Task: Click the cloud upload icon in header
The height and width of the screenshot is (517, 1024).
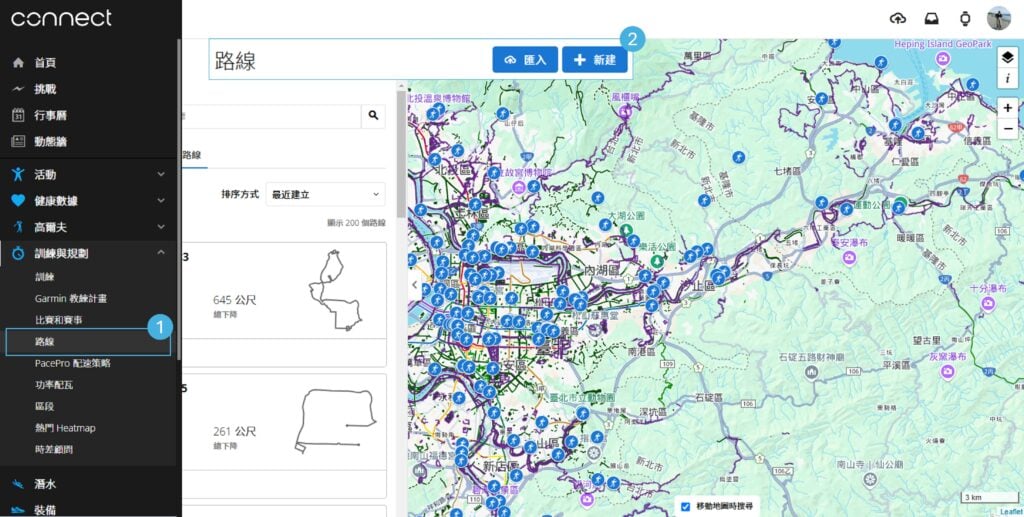Action: pos(898,18)
